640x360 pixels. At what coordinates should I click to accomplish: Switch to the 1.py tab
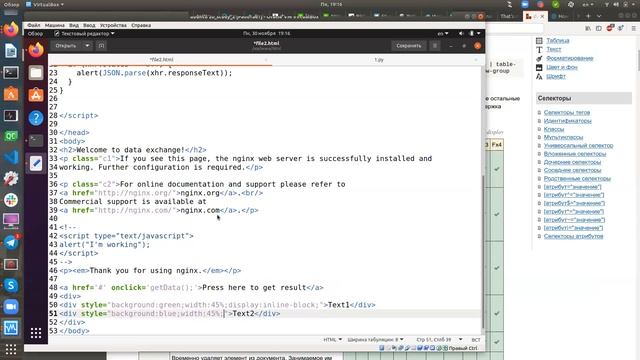379,60
